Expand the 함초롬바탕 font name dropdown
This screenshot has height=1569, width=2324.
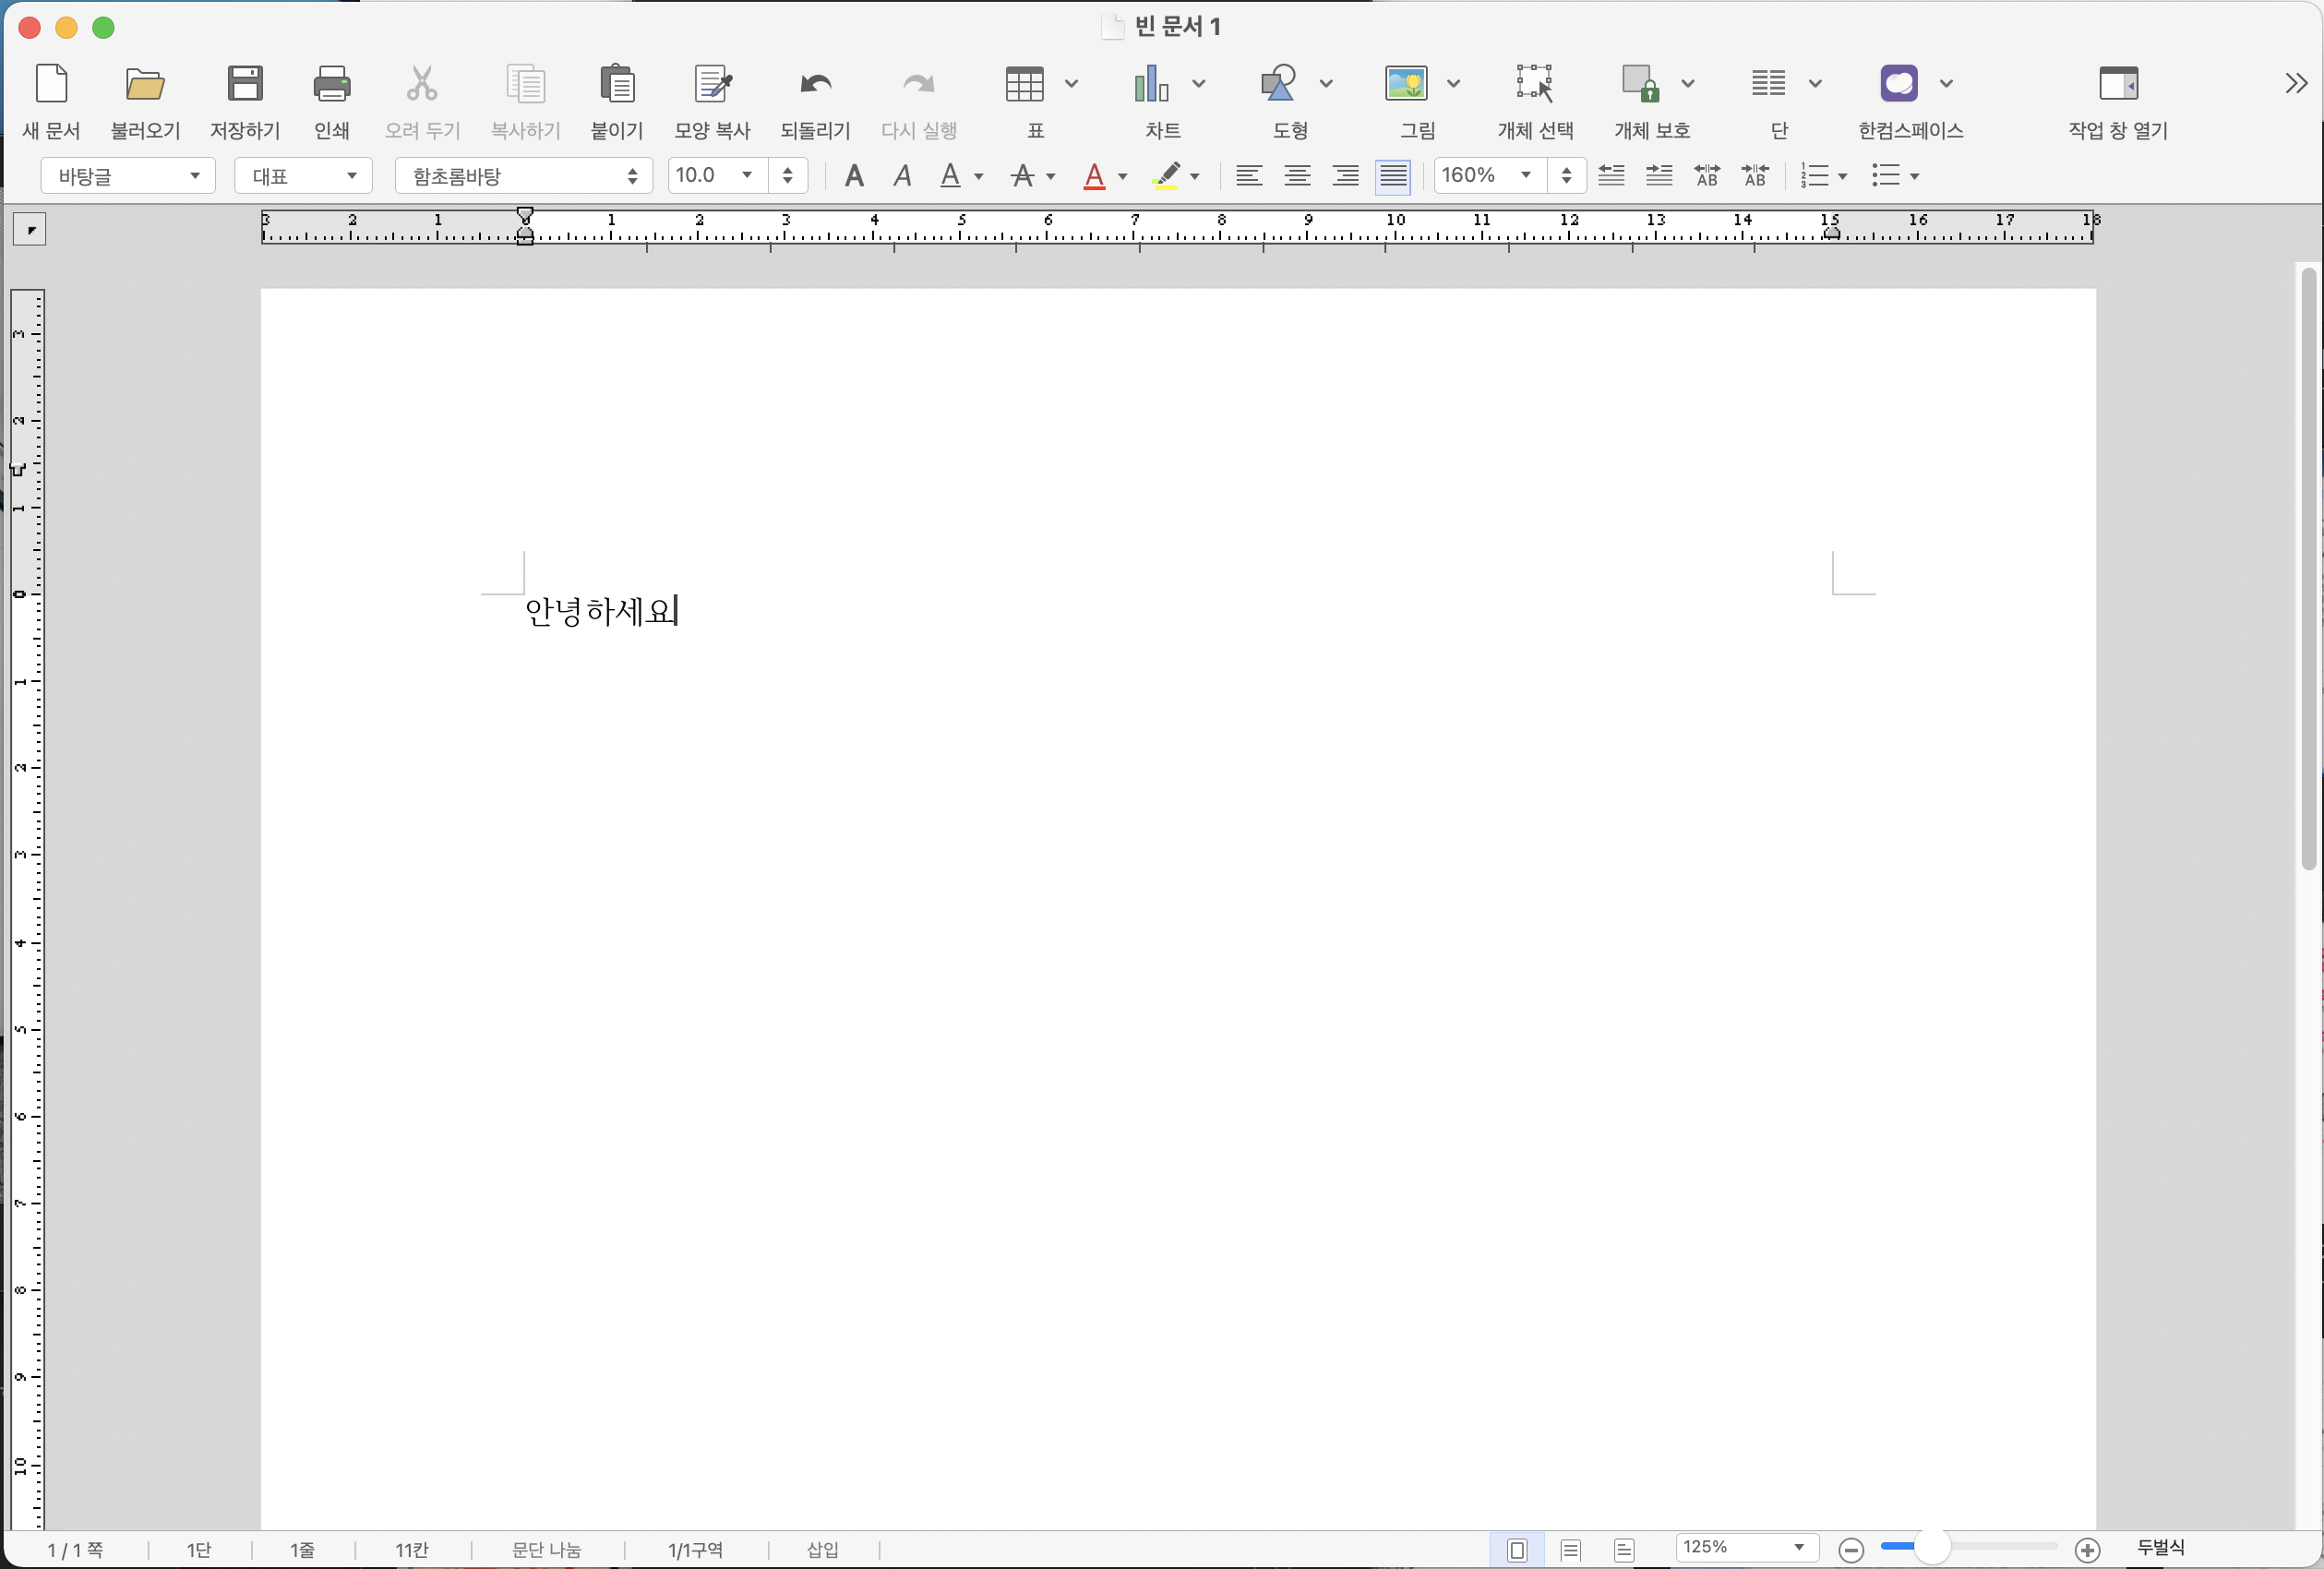pyautogui.click(x=523, y=177)
